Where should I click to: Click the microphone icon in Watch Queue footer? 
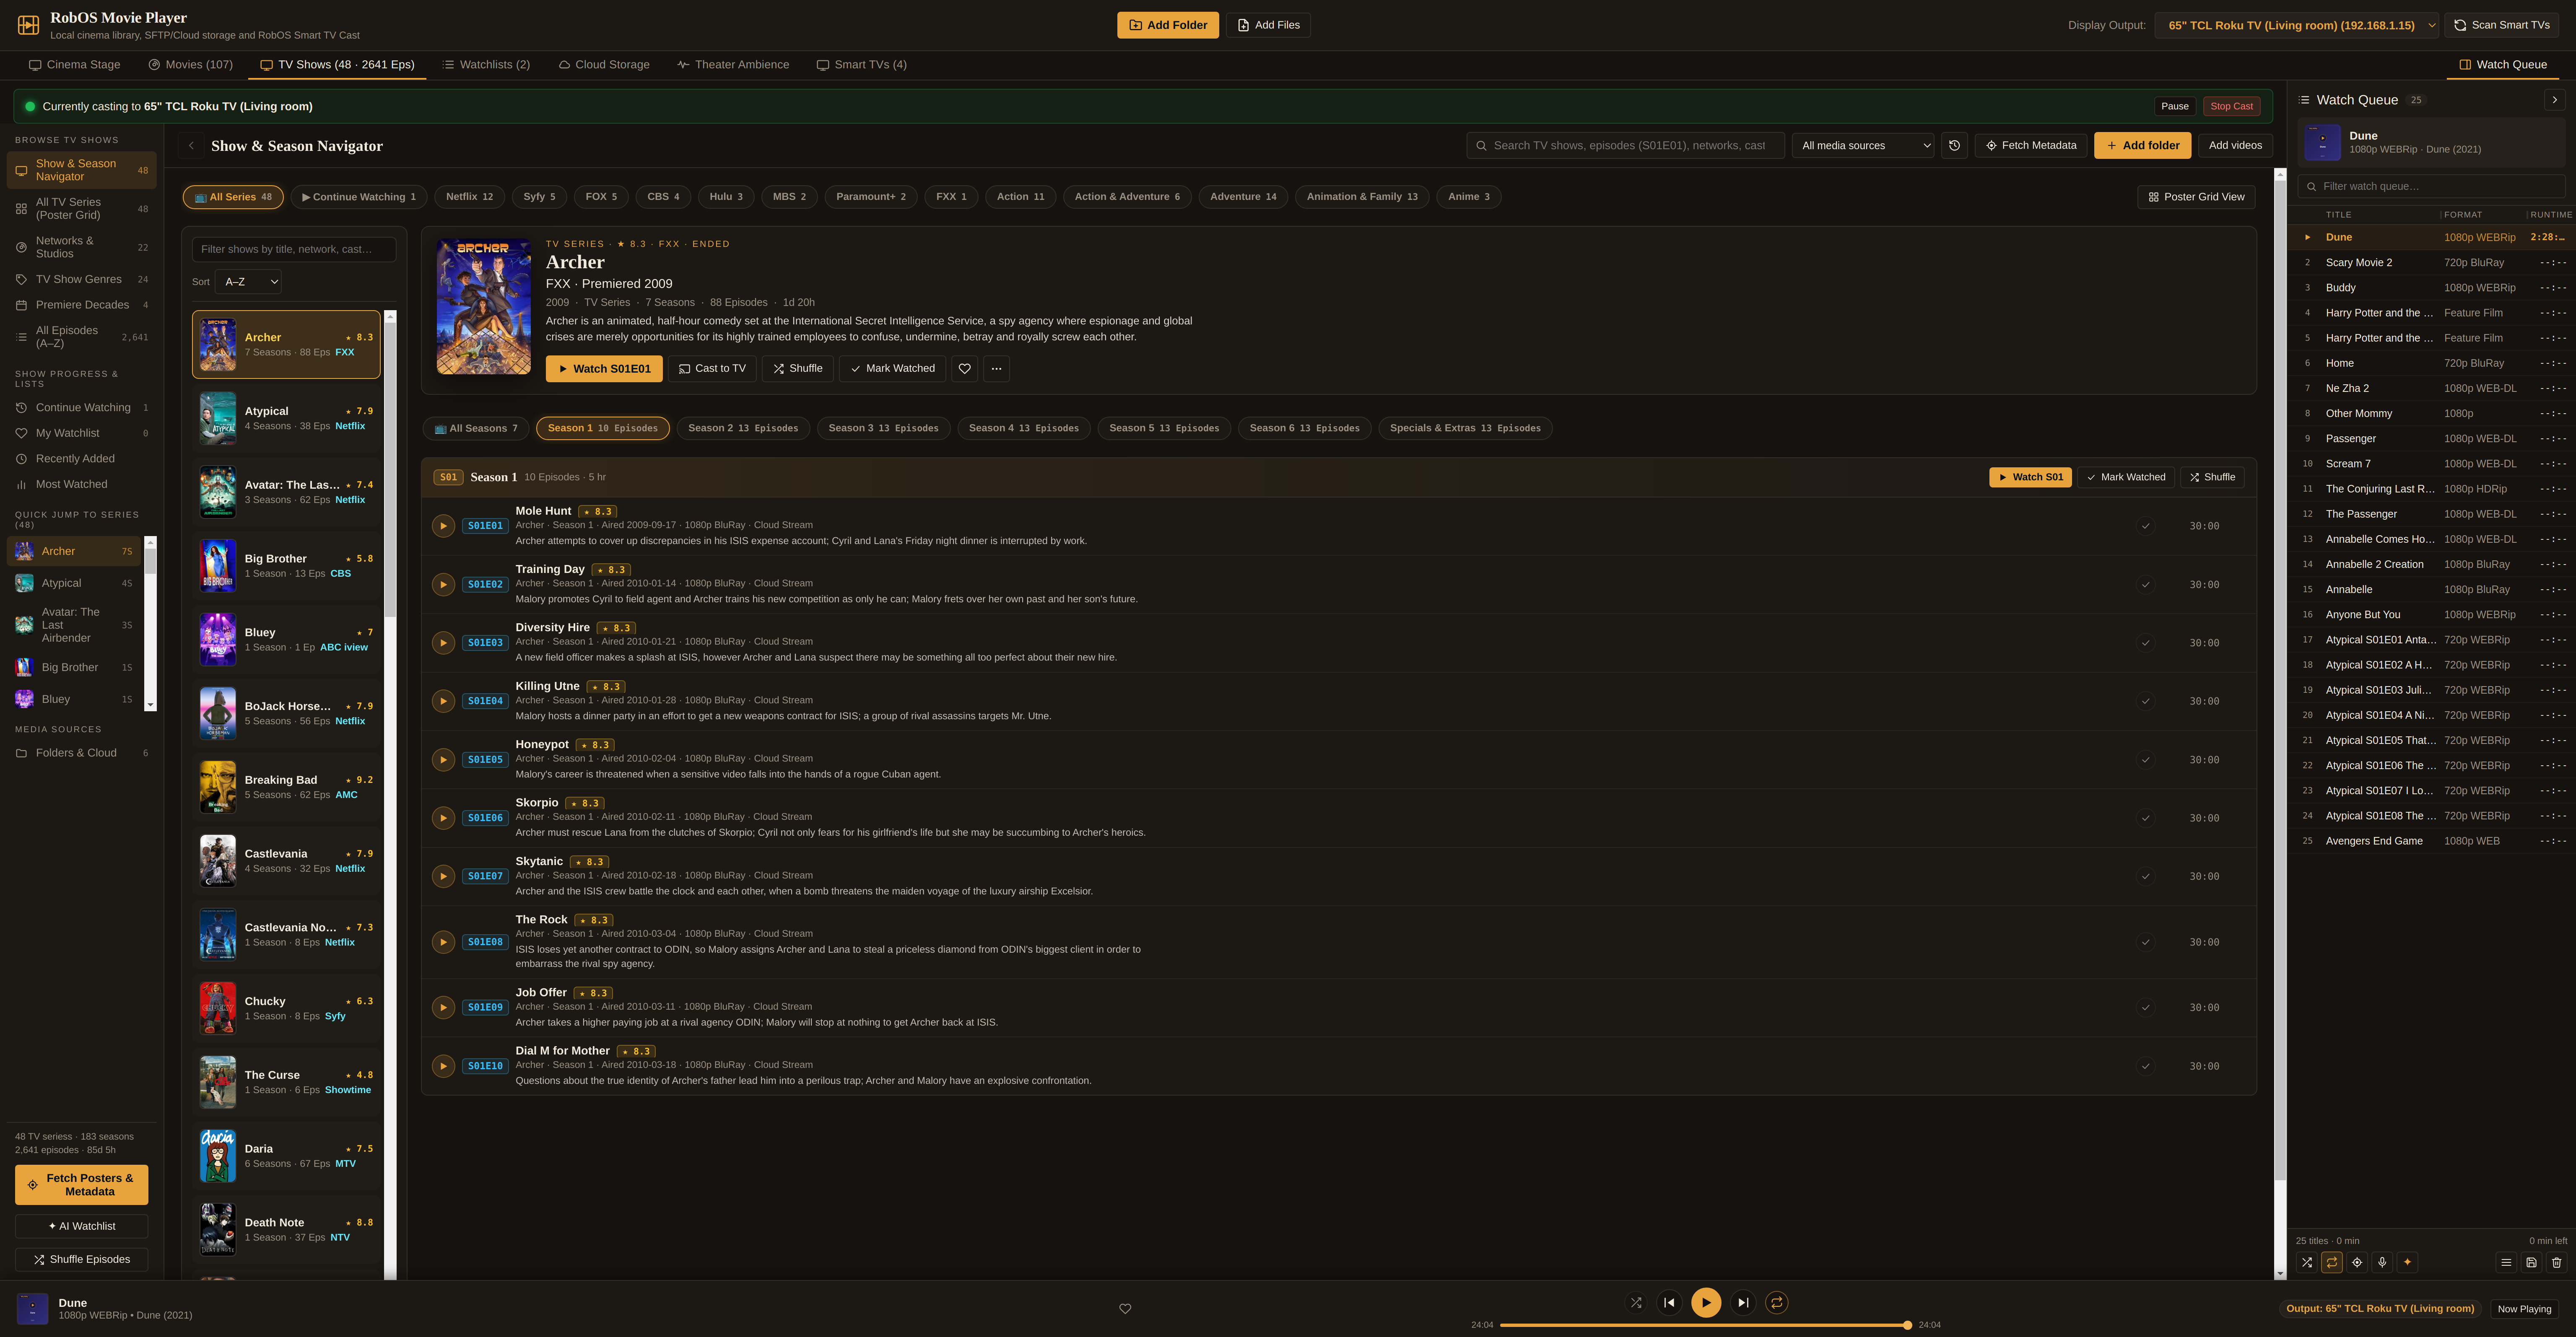(2382, 1263)
